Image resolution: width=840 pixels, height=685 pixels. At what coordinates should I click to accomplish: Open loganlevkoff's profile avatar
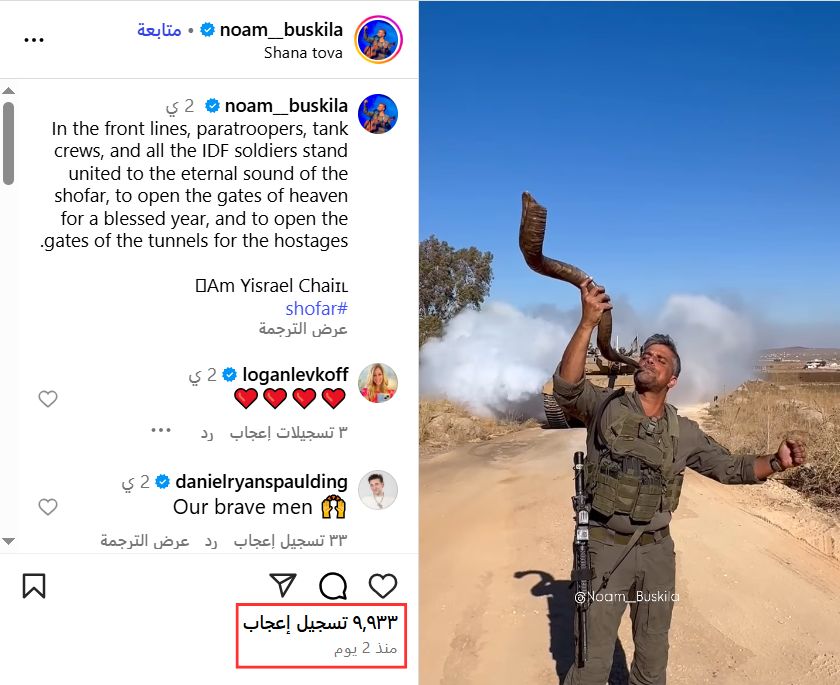pos(378,382)
